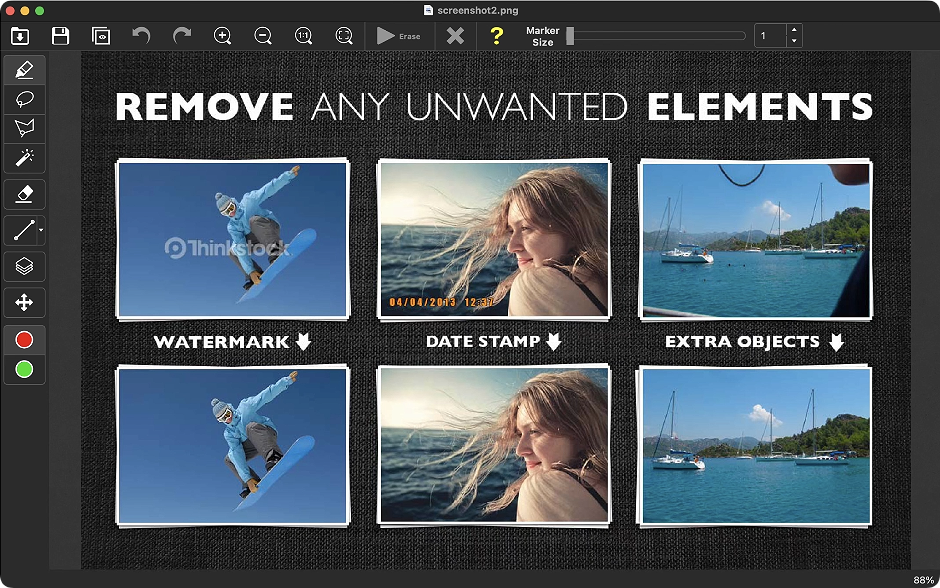Click the woman photo without date stamp

[x=494, y=446]
